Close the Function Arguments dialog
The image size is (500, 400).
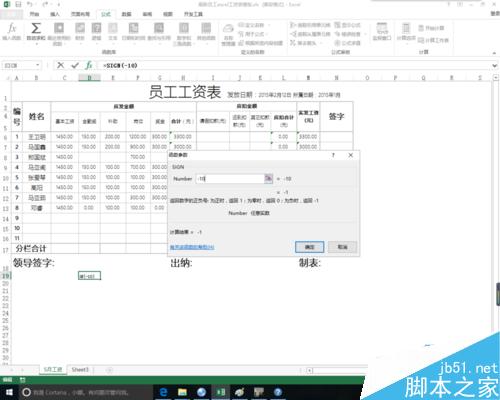(x=351, y=155)
